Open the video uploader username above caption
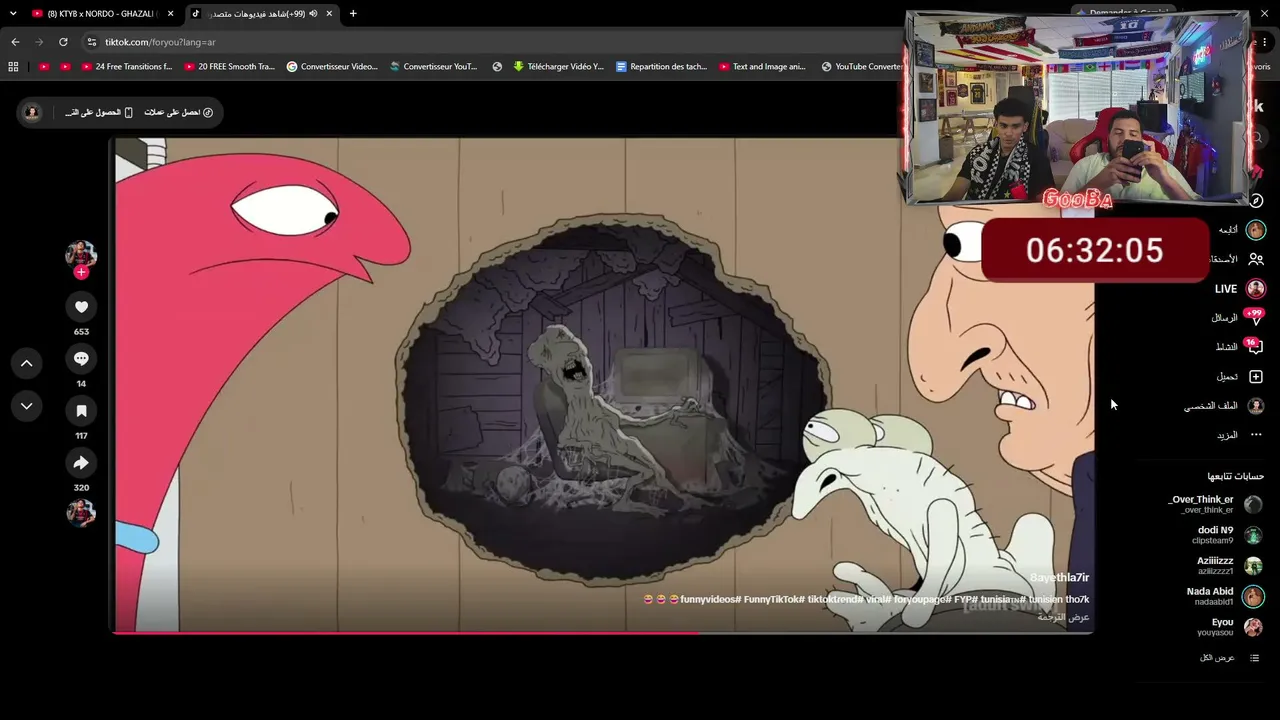This screenshot has height=720, width=1280. pyautogui.click(x=1059, y=577)
